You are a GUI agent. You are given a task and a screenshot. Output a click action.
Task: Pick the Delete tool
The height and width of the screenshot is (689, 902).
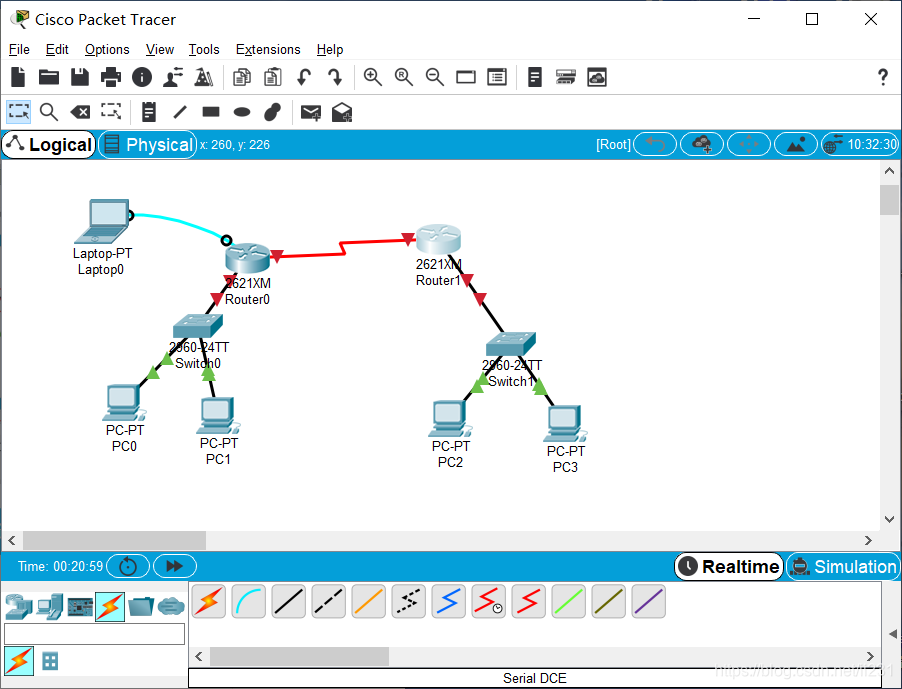click(80, 112)
